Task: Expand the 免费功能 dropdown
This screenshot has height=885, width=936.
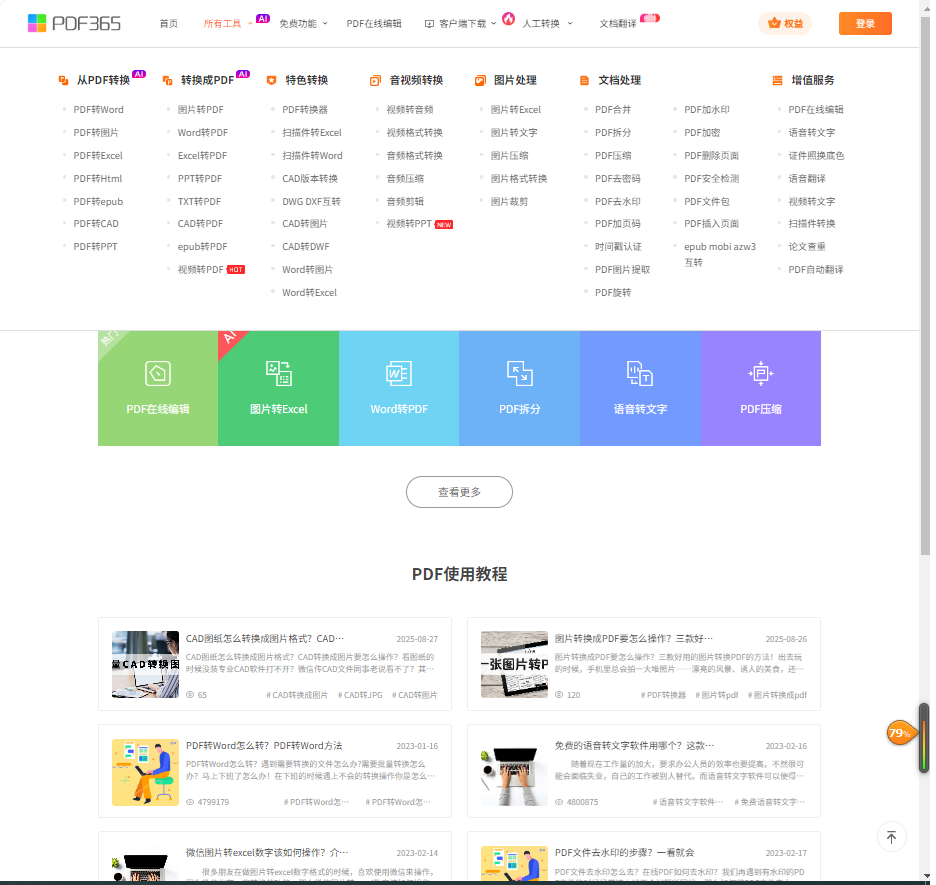Action: tap(302, 24)
